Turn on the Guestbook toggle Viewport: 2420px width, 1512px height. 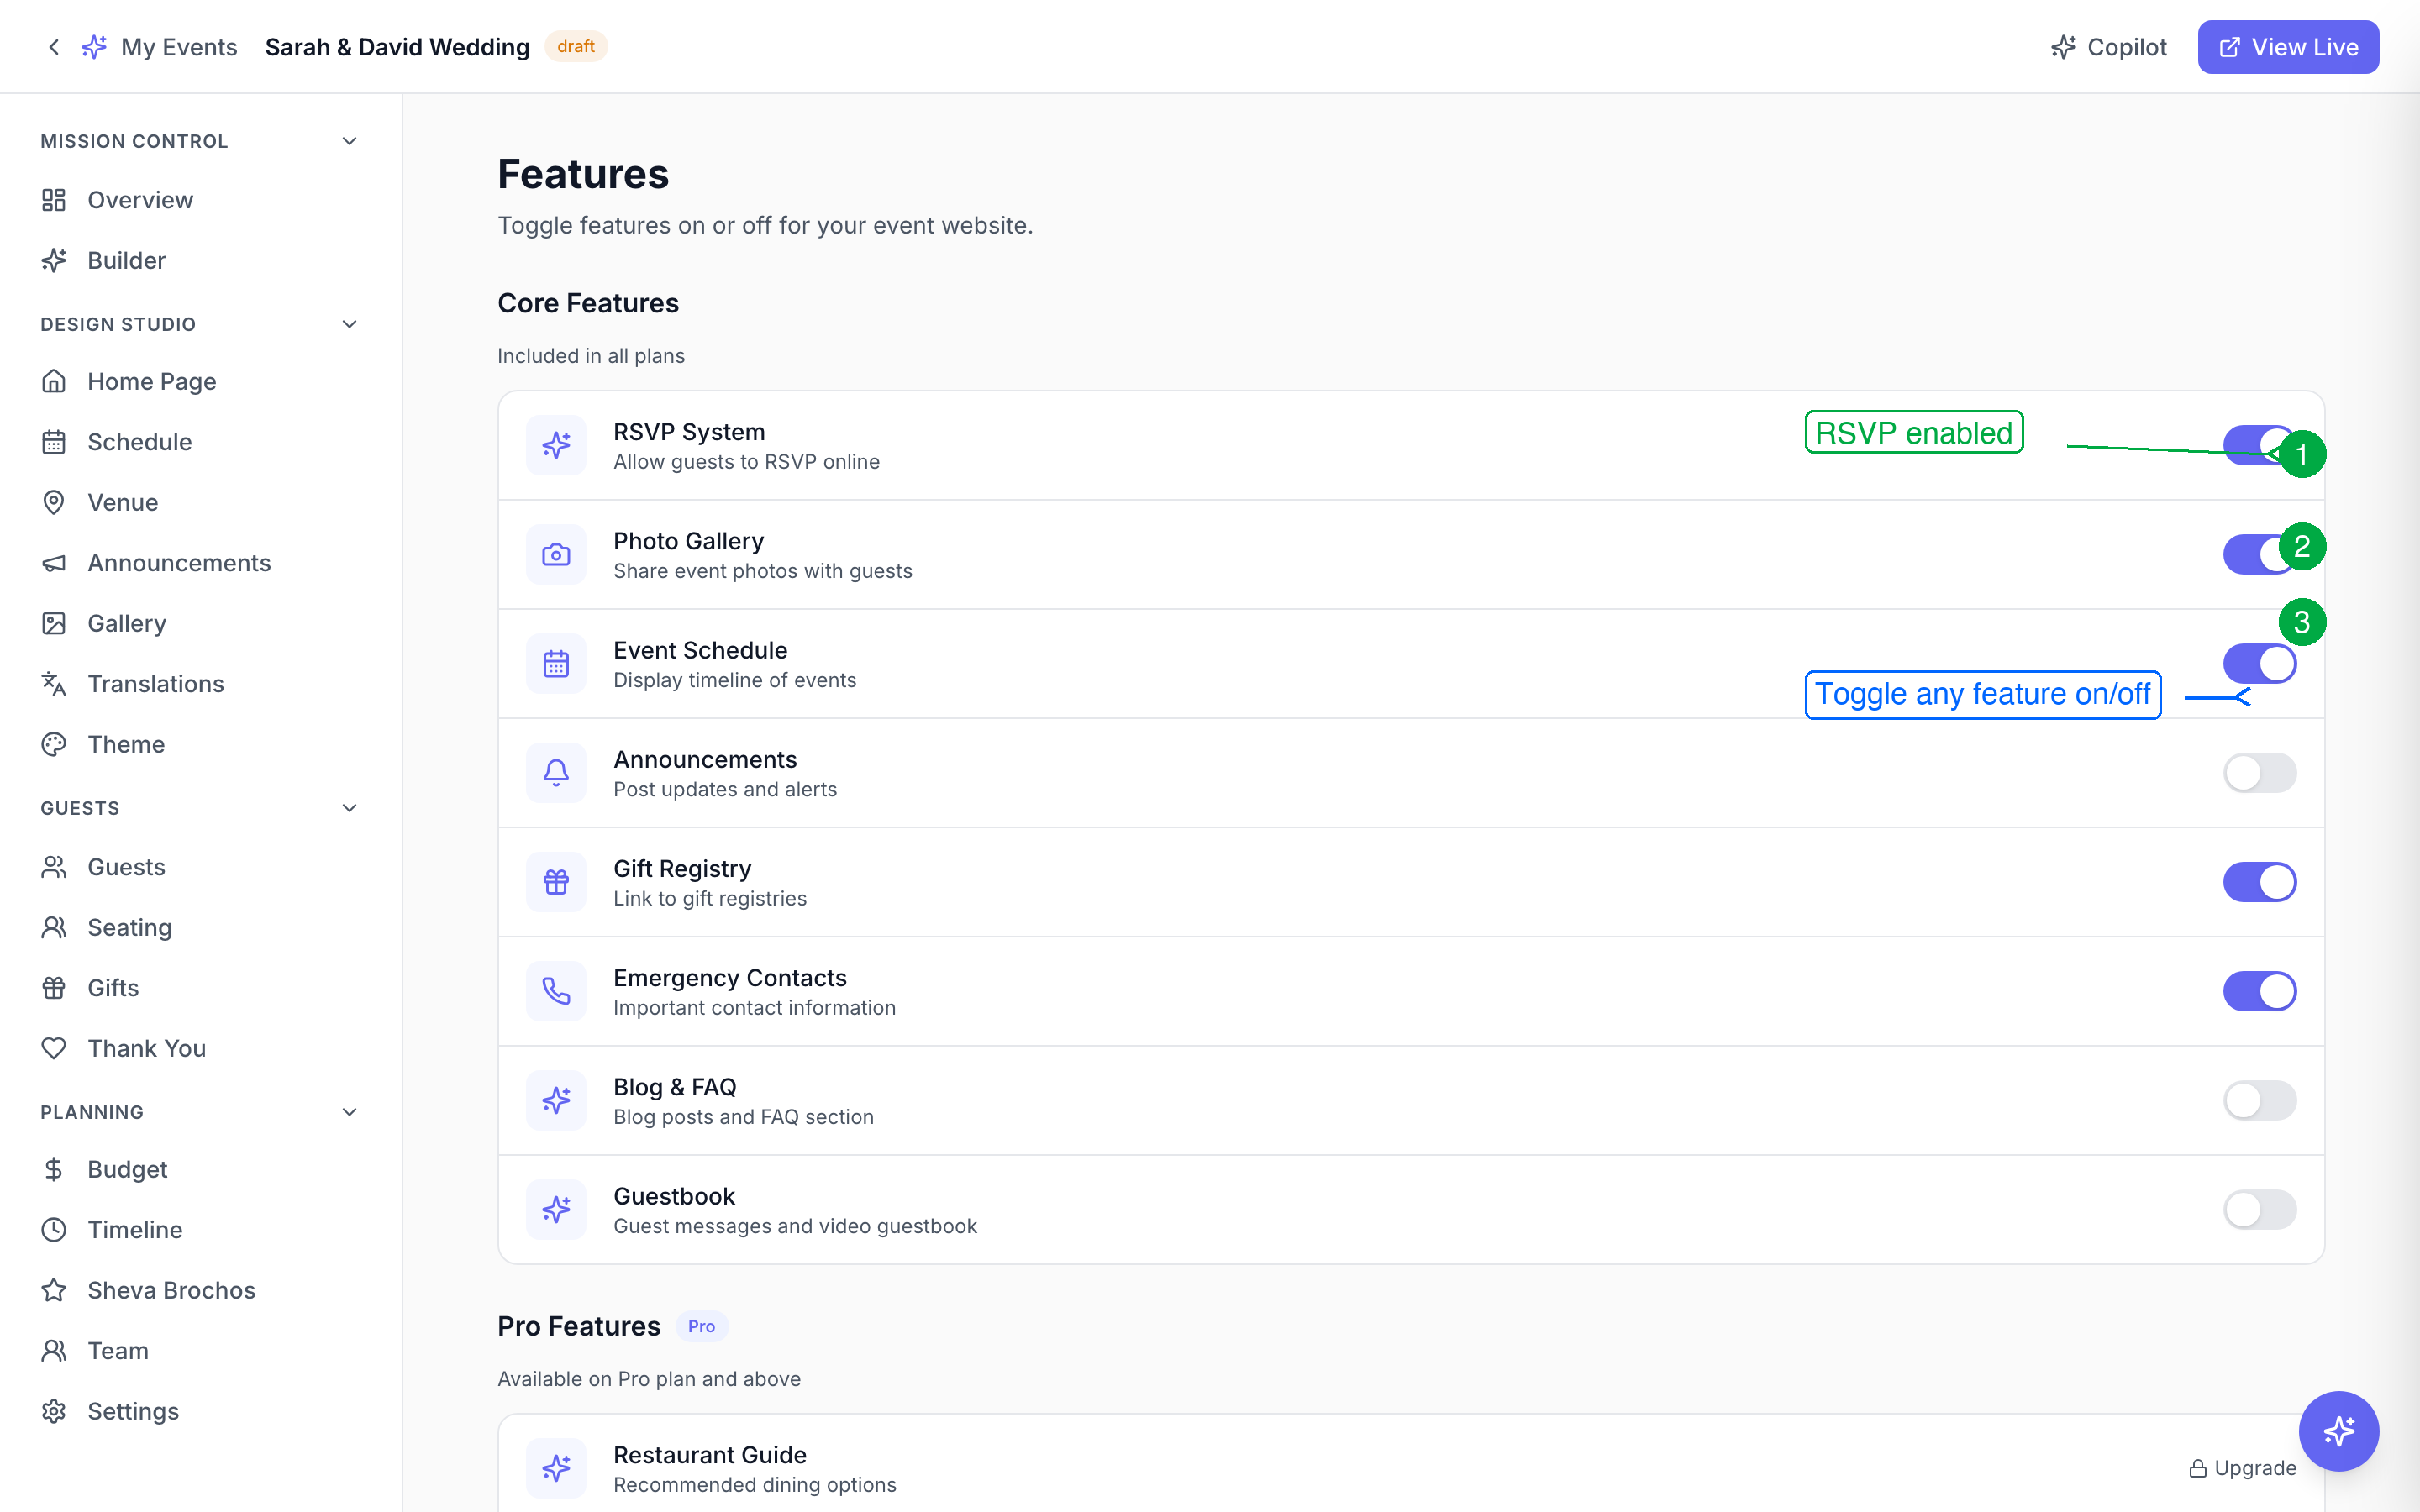point(2259,1210)
